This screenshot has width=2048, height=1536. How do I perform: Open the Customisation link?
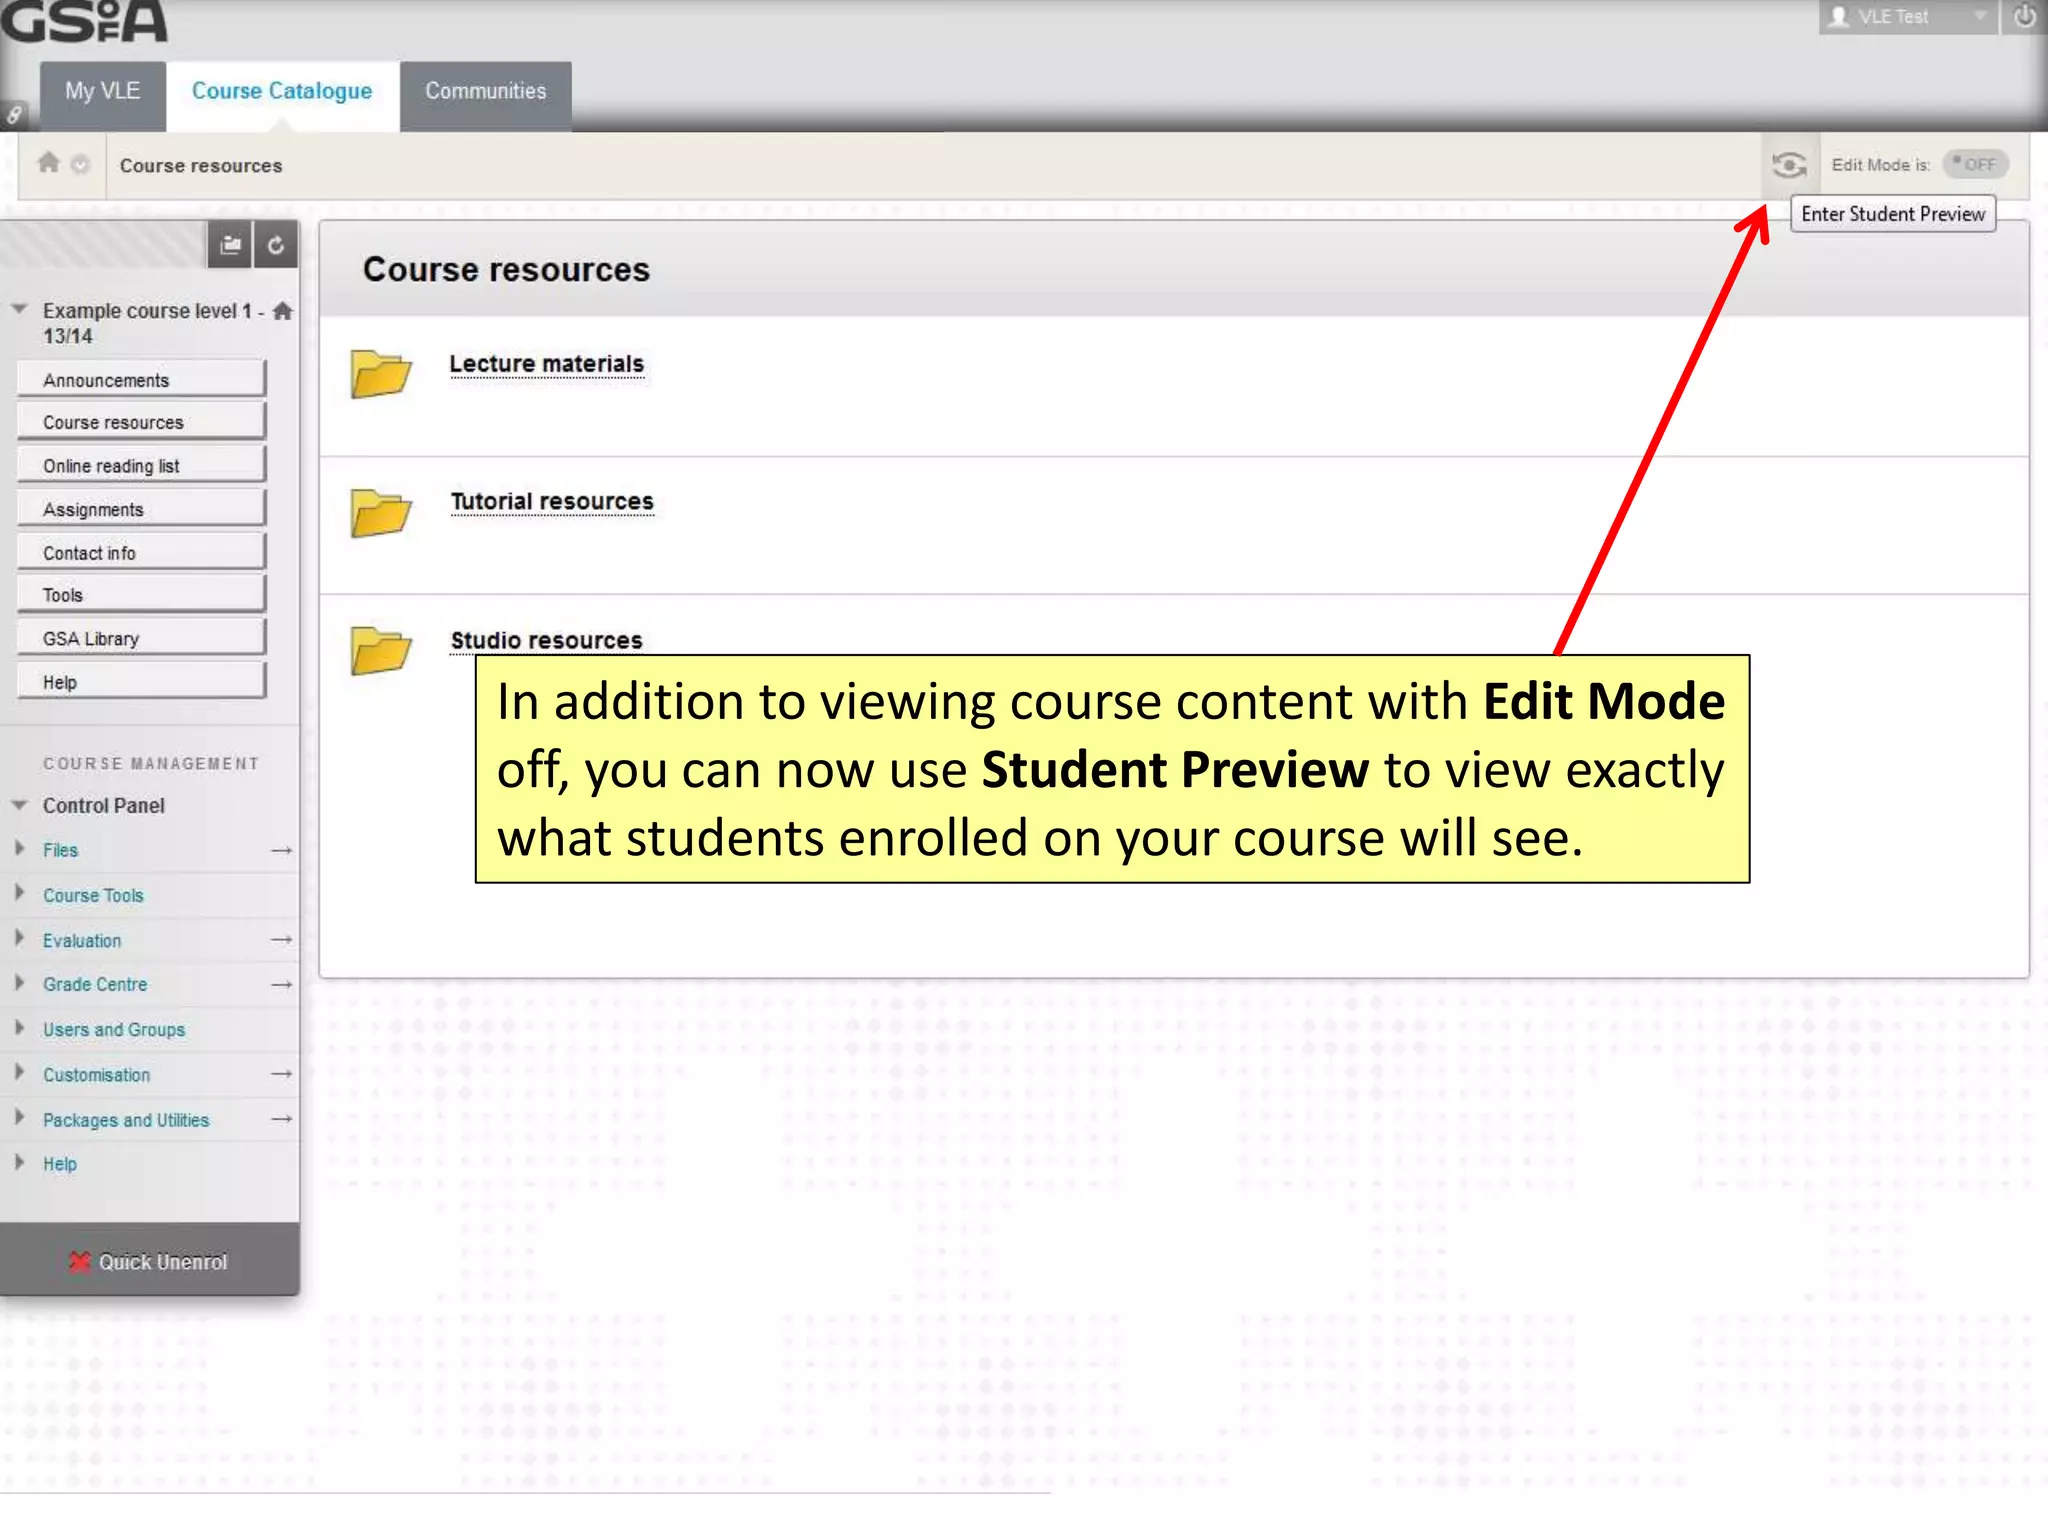96,1074
